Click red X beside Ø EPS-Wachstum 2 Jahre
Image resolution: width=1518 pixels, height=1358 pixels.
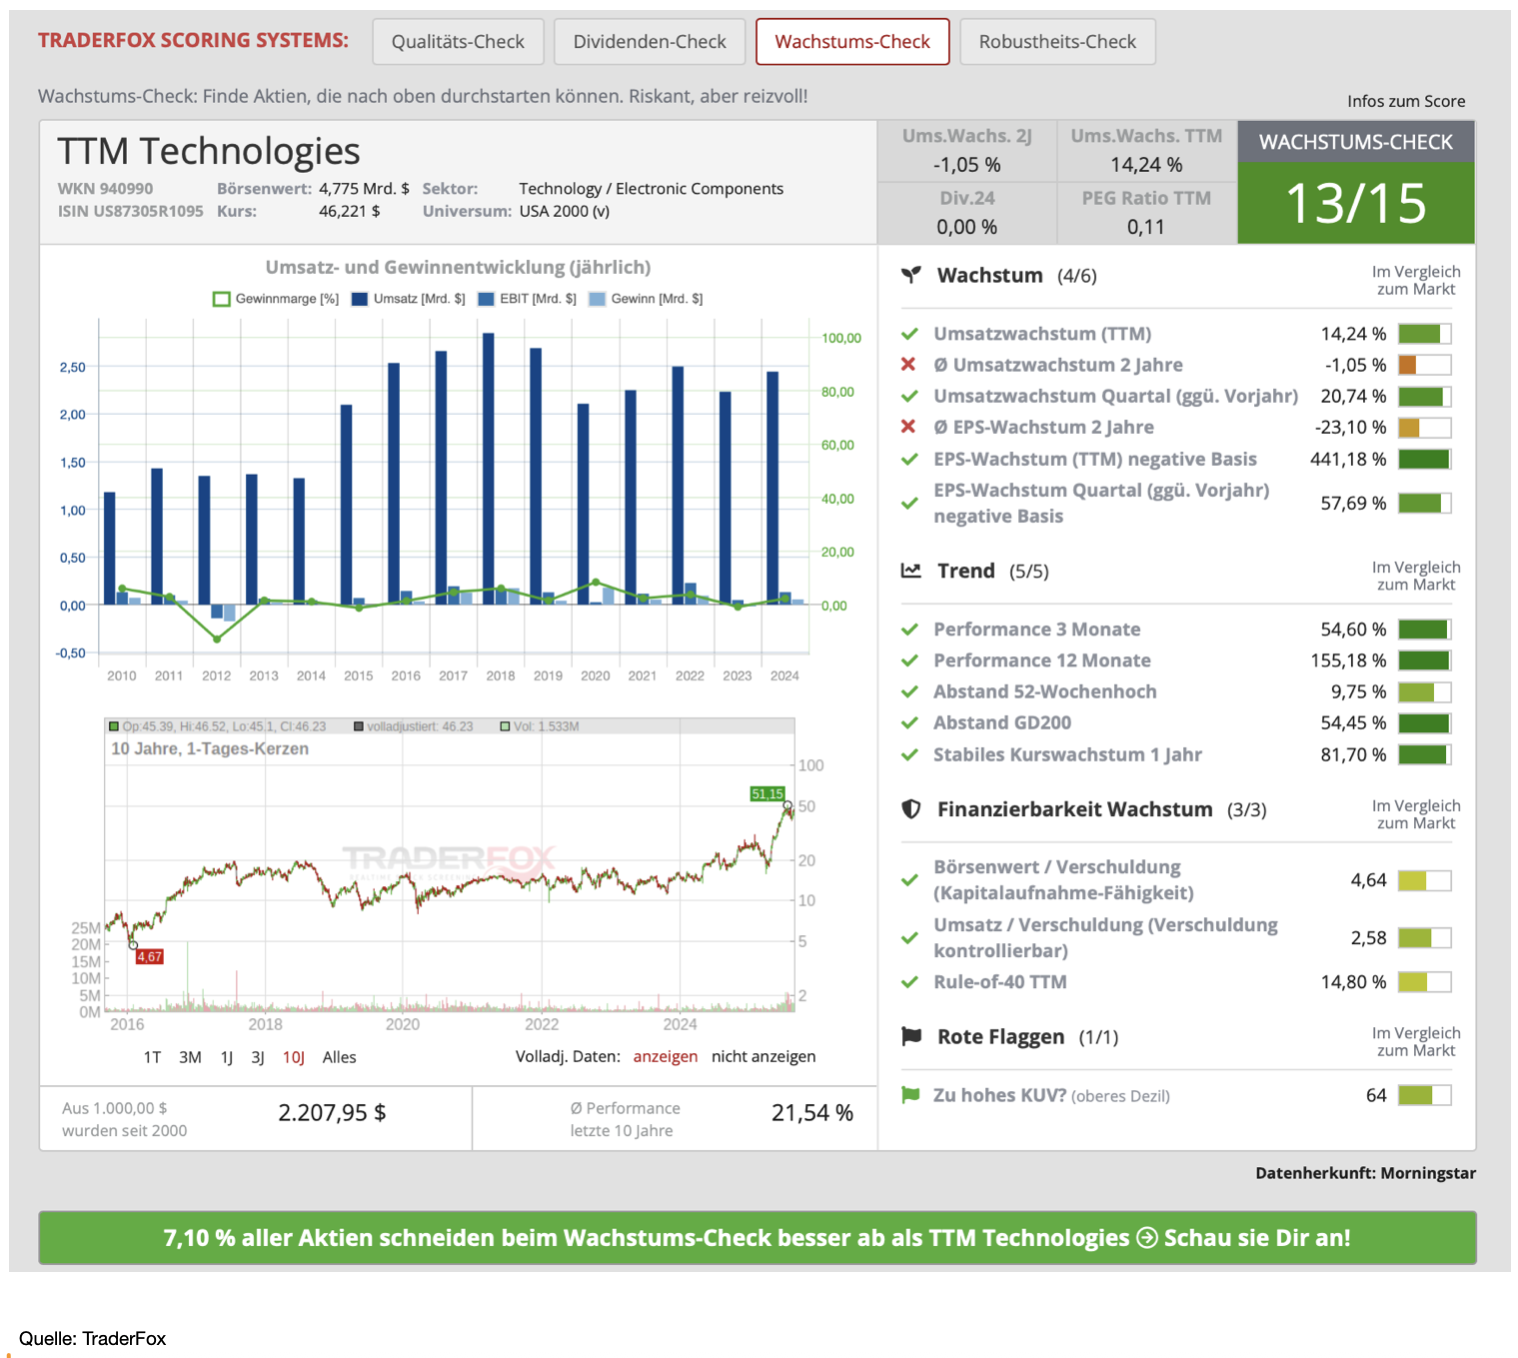[x=908, y=427]
